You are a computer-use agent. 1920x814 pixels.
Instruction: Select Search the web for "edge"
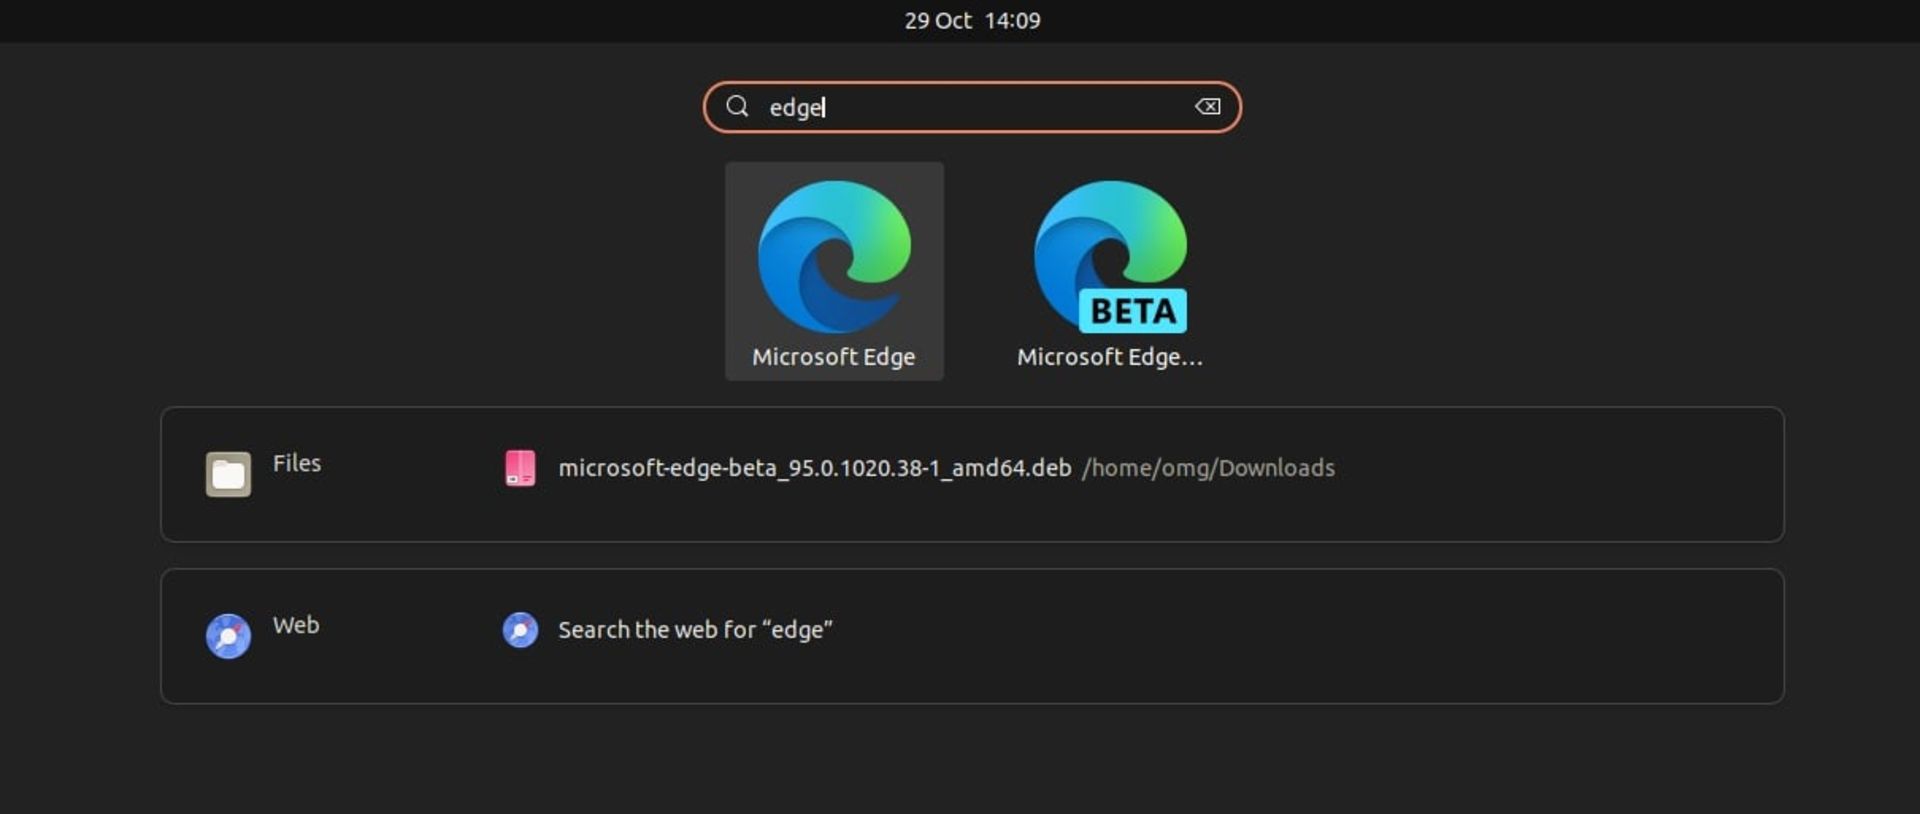[x=695, y=630]
